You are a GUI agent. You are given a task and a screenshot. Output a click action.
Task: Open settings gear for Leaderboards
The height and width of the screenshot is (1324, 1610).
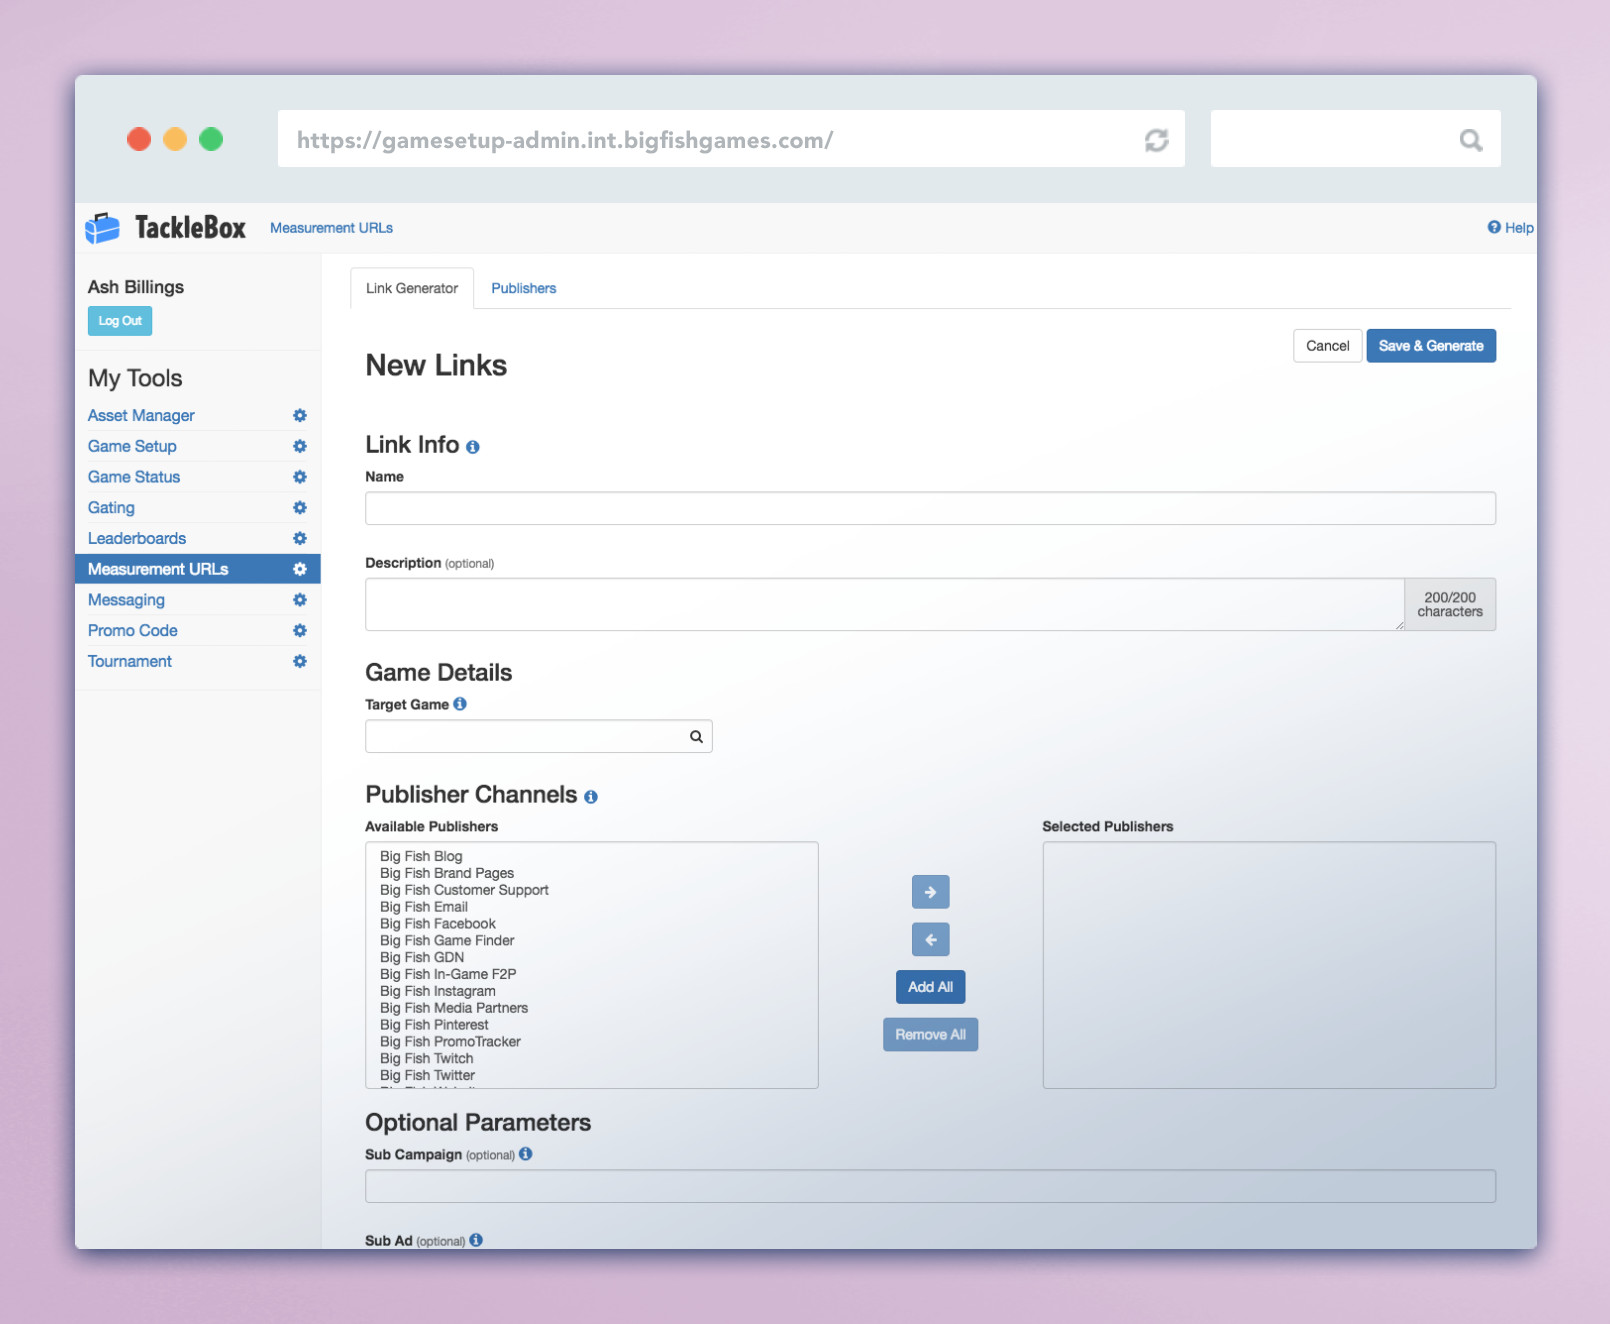(299, 538)
